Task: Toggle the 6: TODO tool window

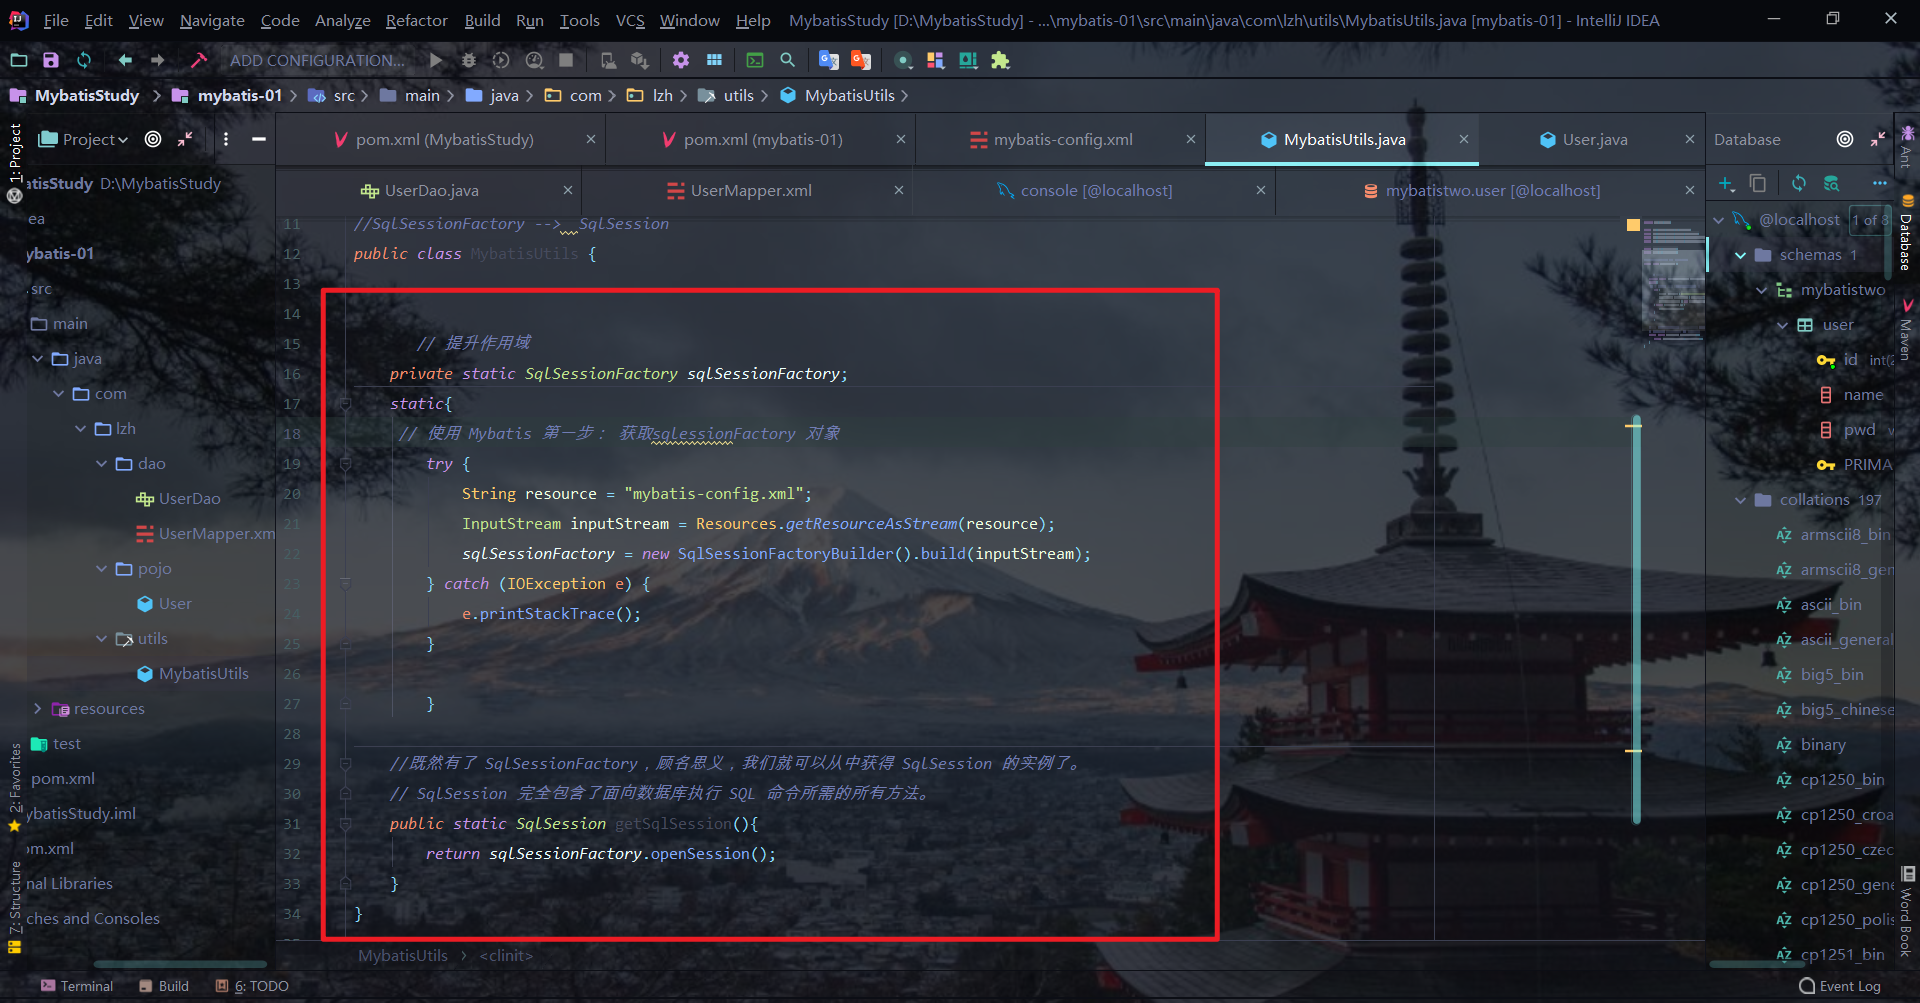Action: 252,986
